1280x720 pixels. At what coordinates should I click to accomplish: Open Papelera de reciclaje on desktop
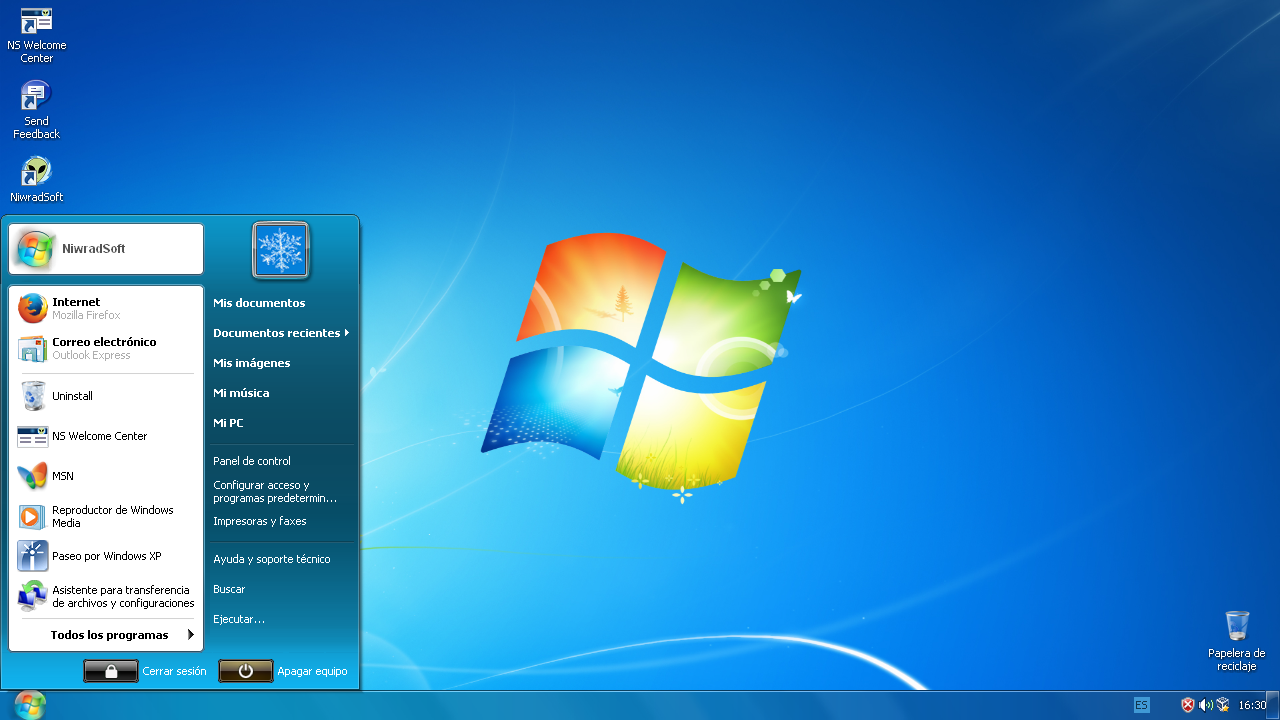pyautogui.click(x=1236, y=627)
